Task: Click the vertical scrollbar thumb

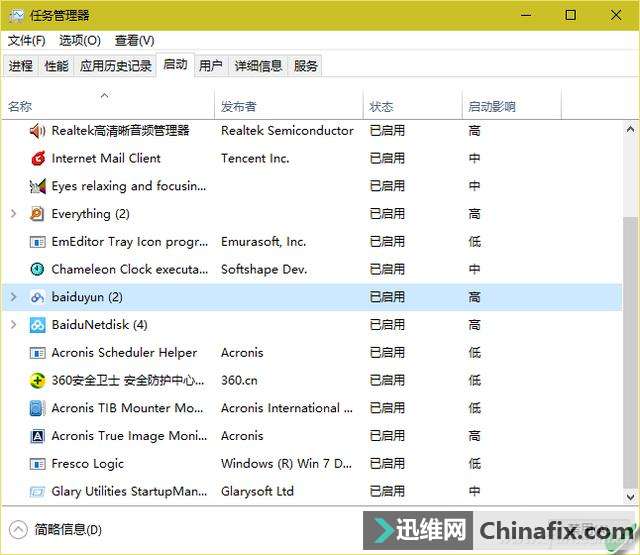Action: coord(630,353)
